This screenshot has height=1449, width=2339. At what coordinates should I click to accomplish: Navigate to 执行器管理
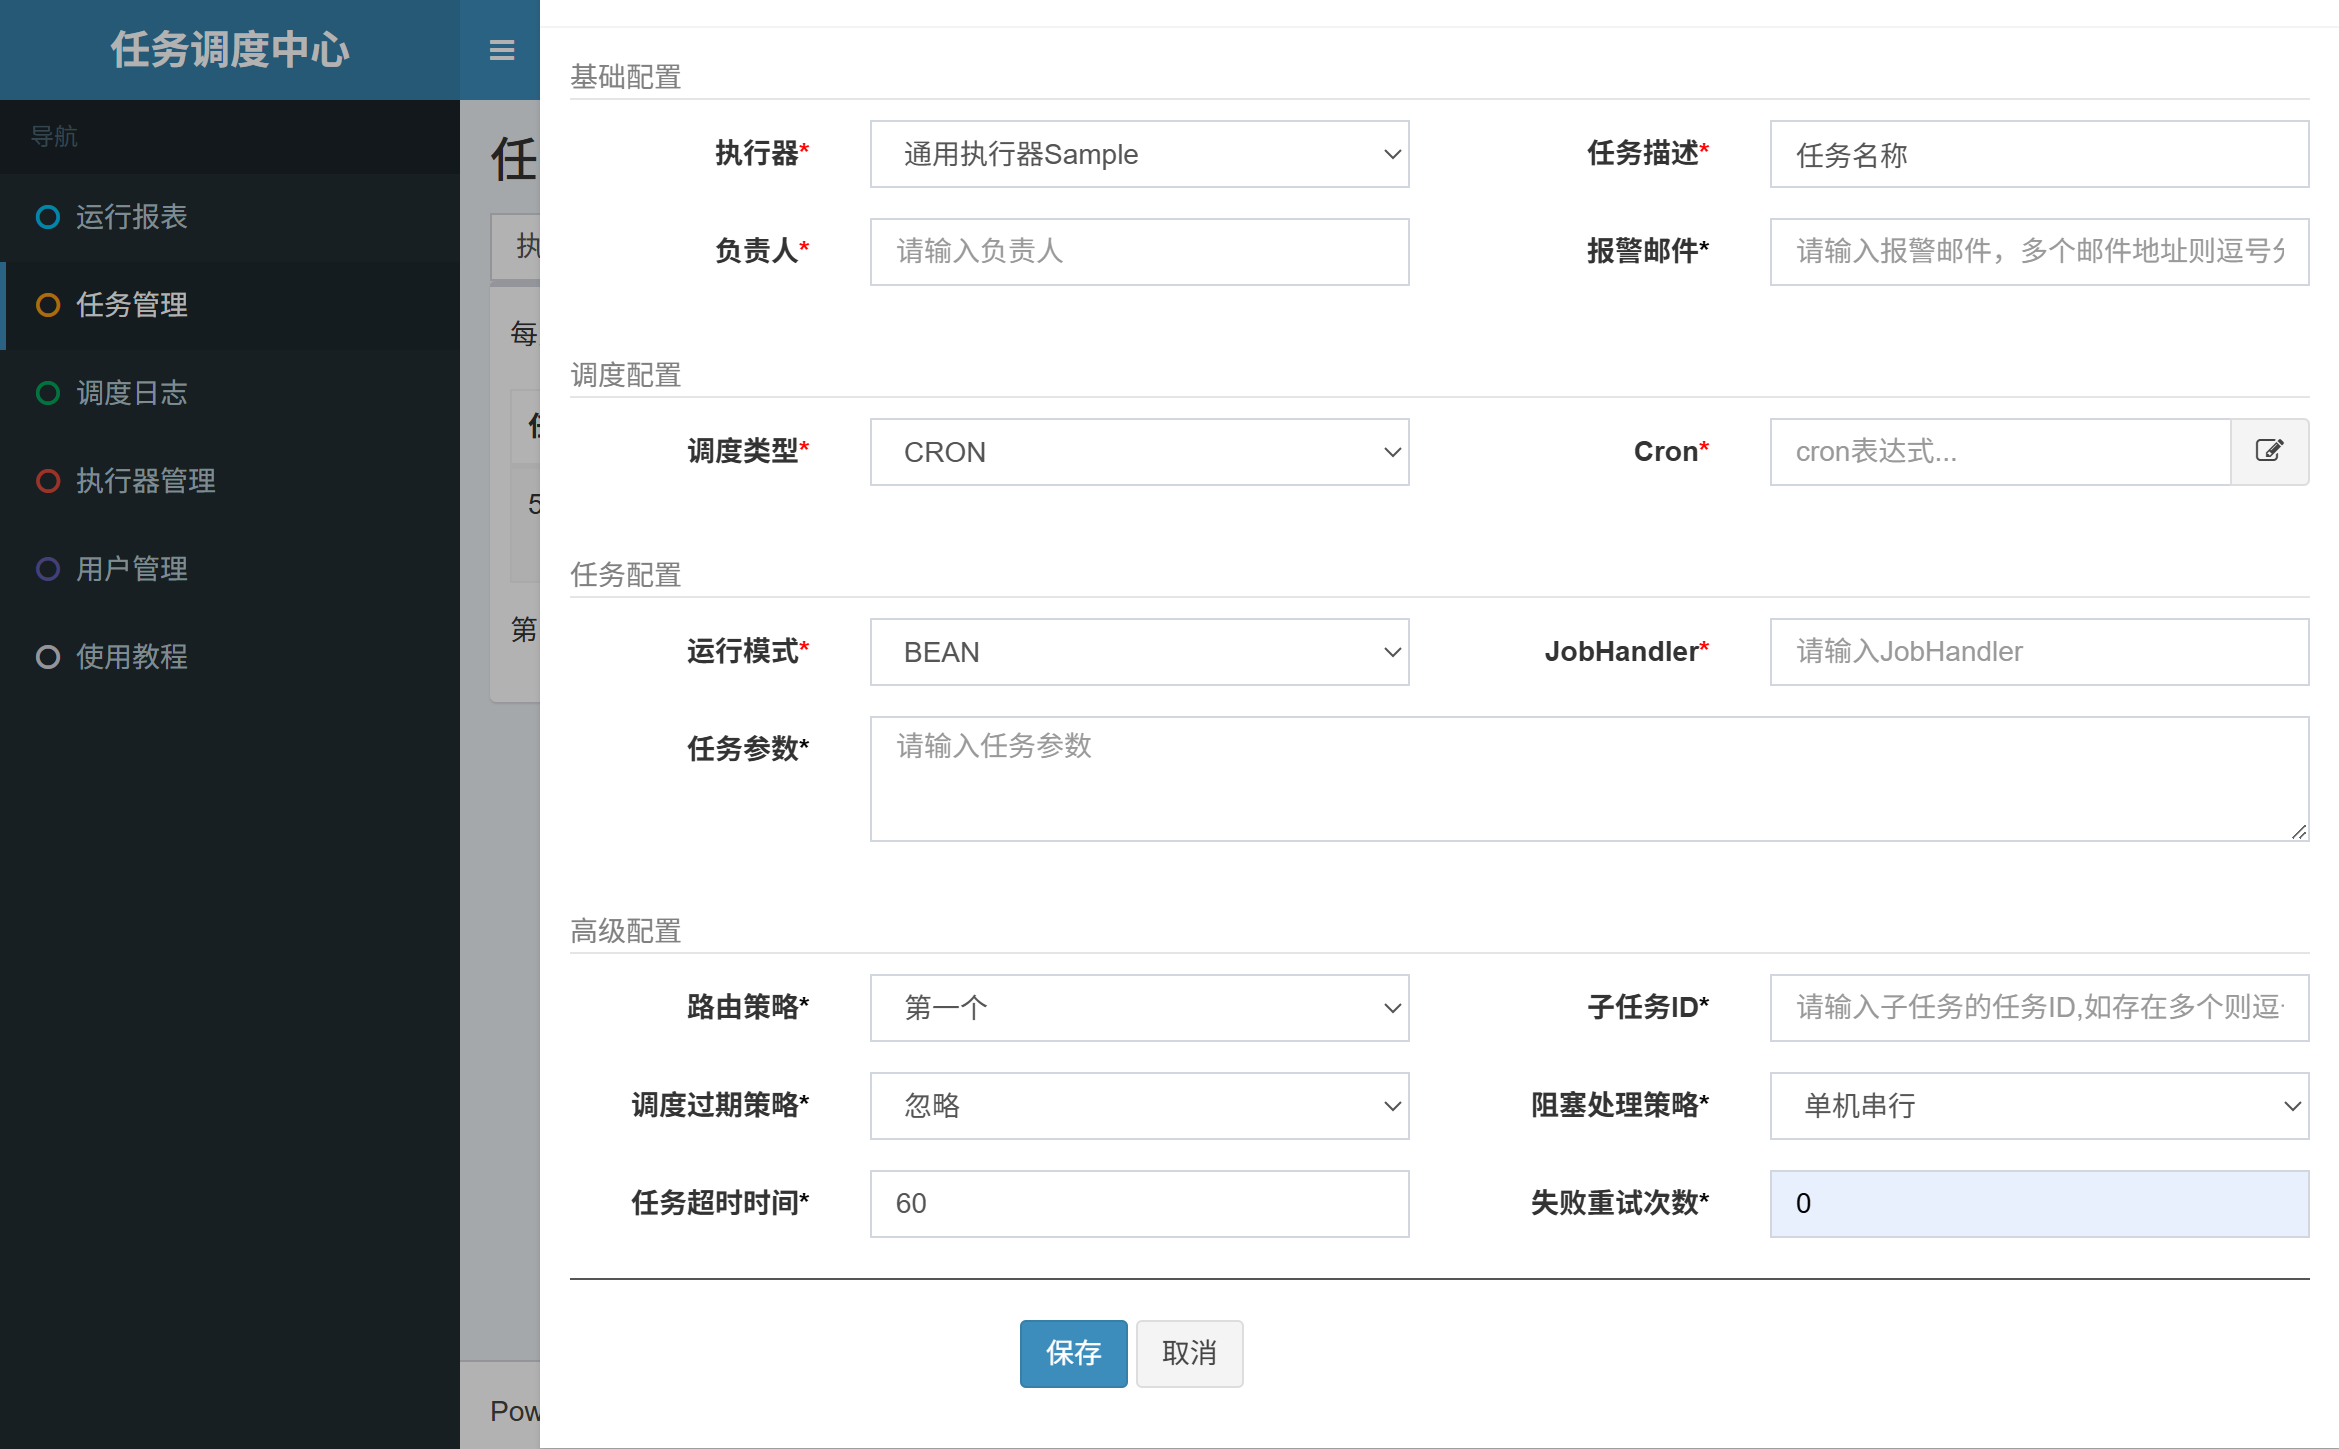coord(230,481)
